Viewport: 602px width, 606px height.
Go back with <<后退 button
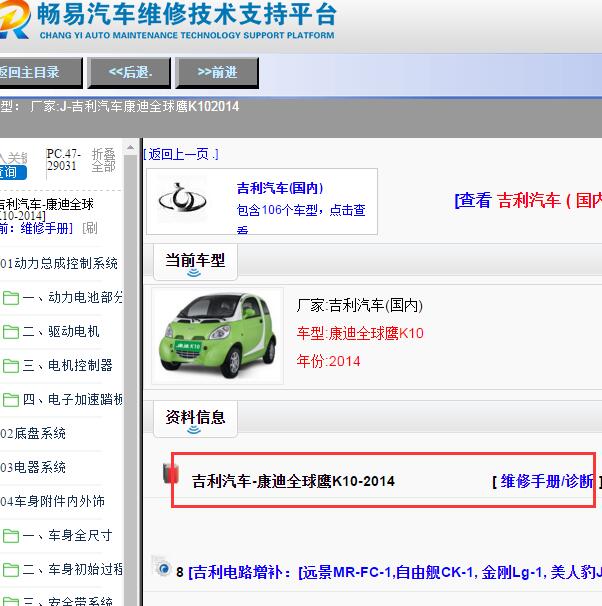(129, 72)
